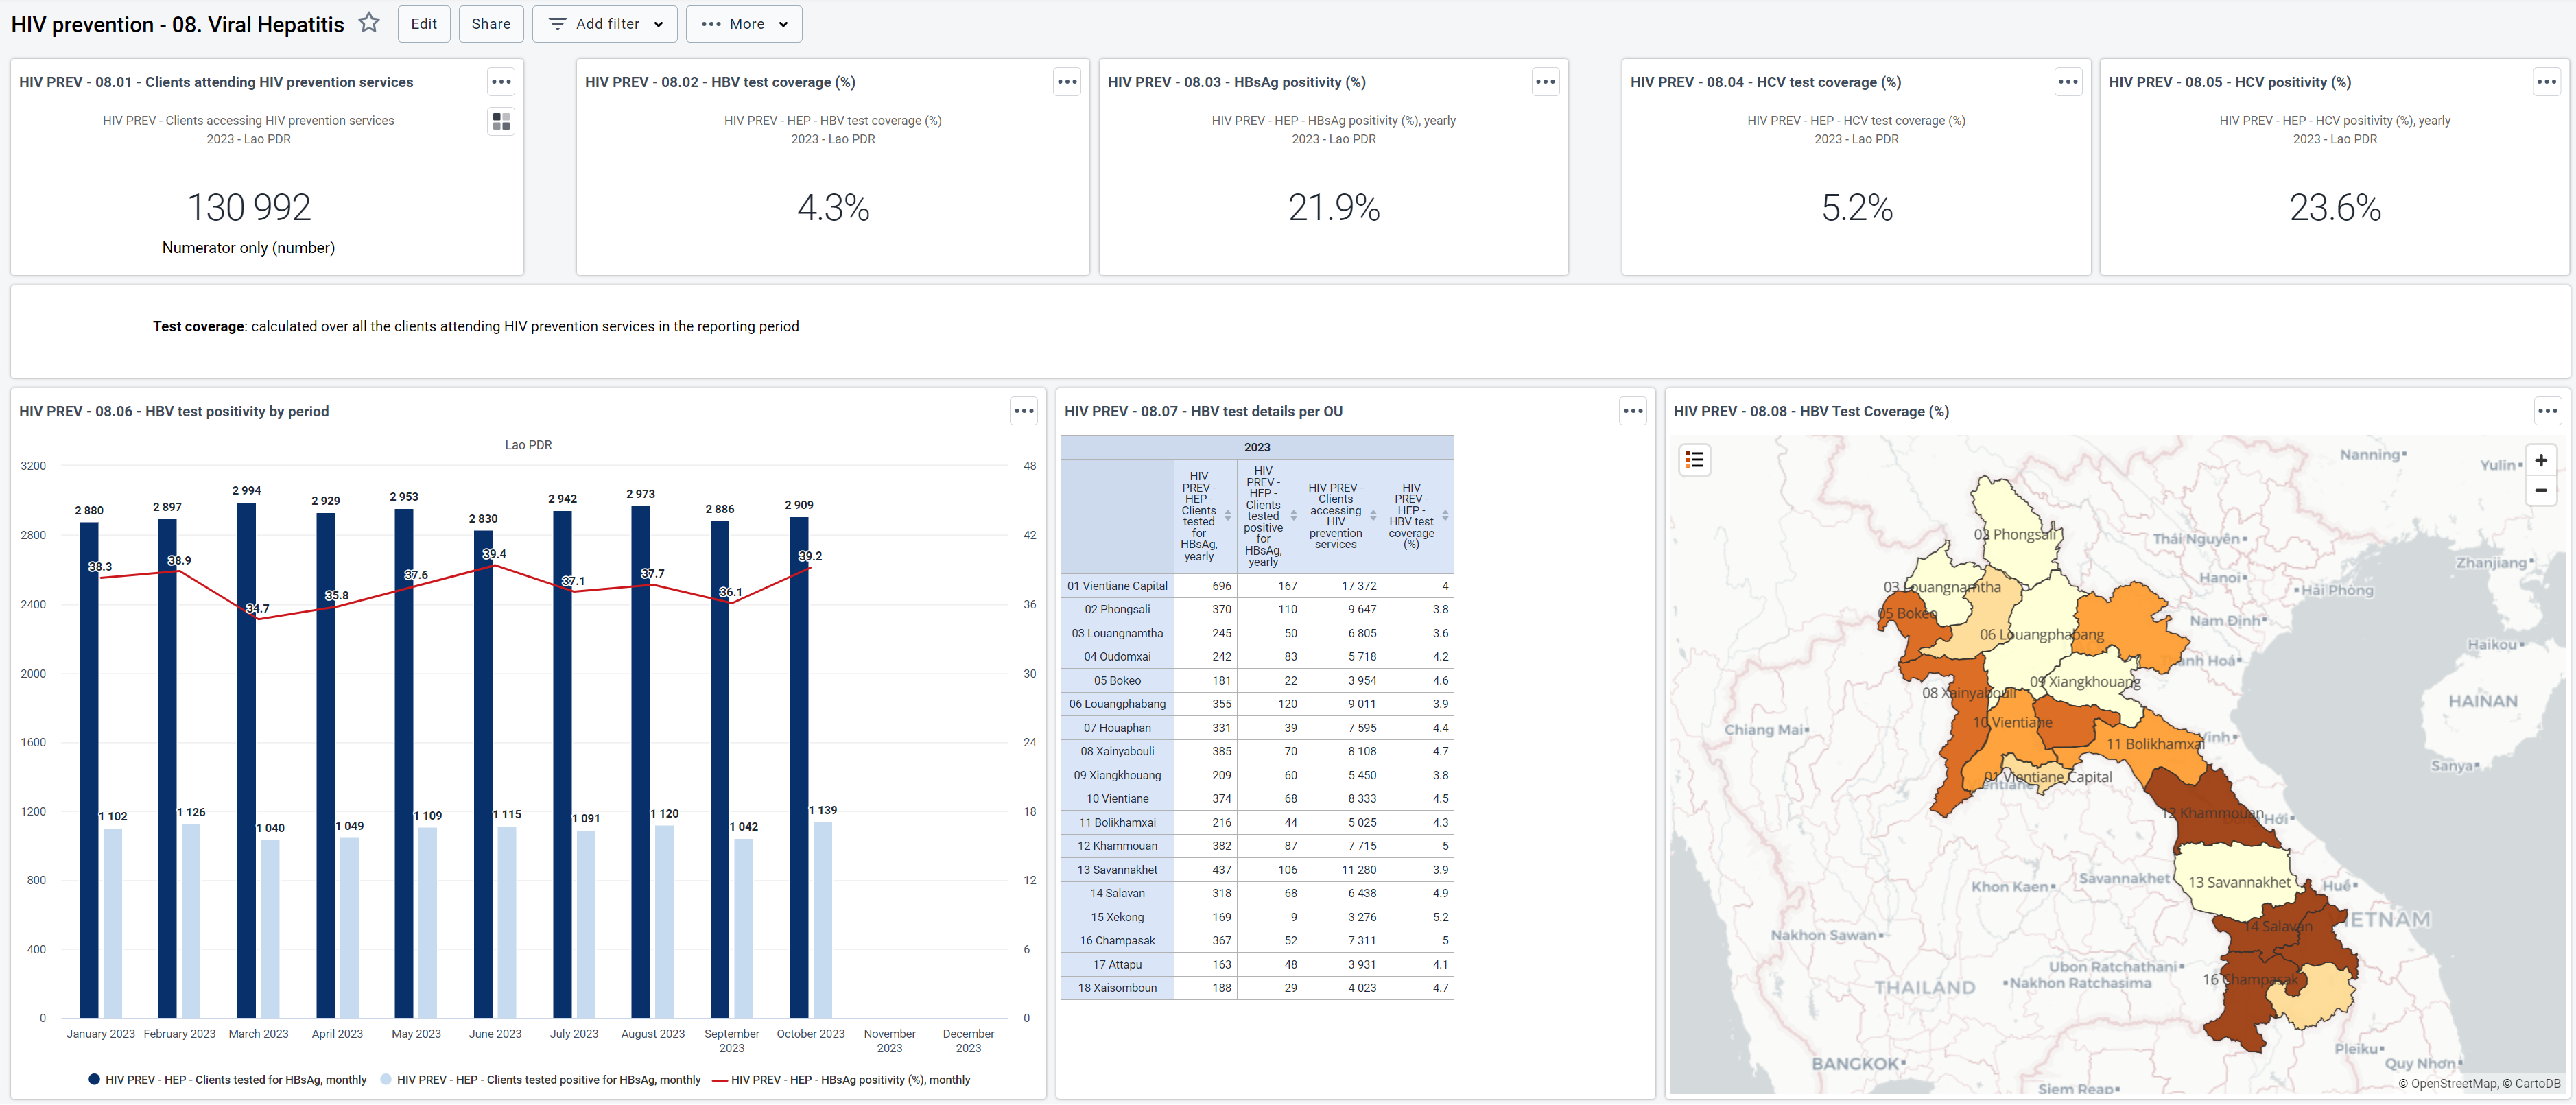Toggle Clients tested positive for HBsAg legend series
Viewport: 2576px width, 1105px height.
[541, 1080]
